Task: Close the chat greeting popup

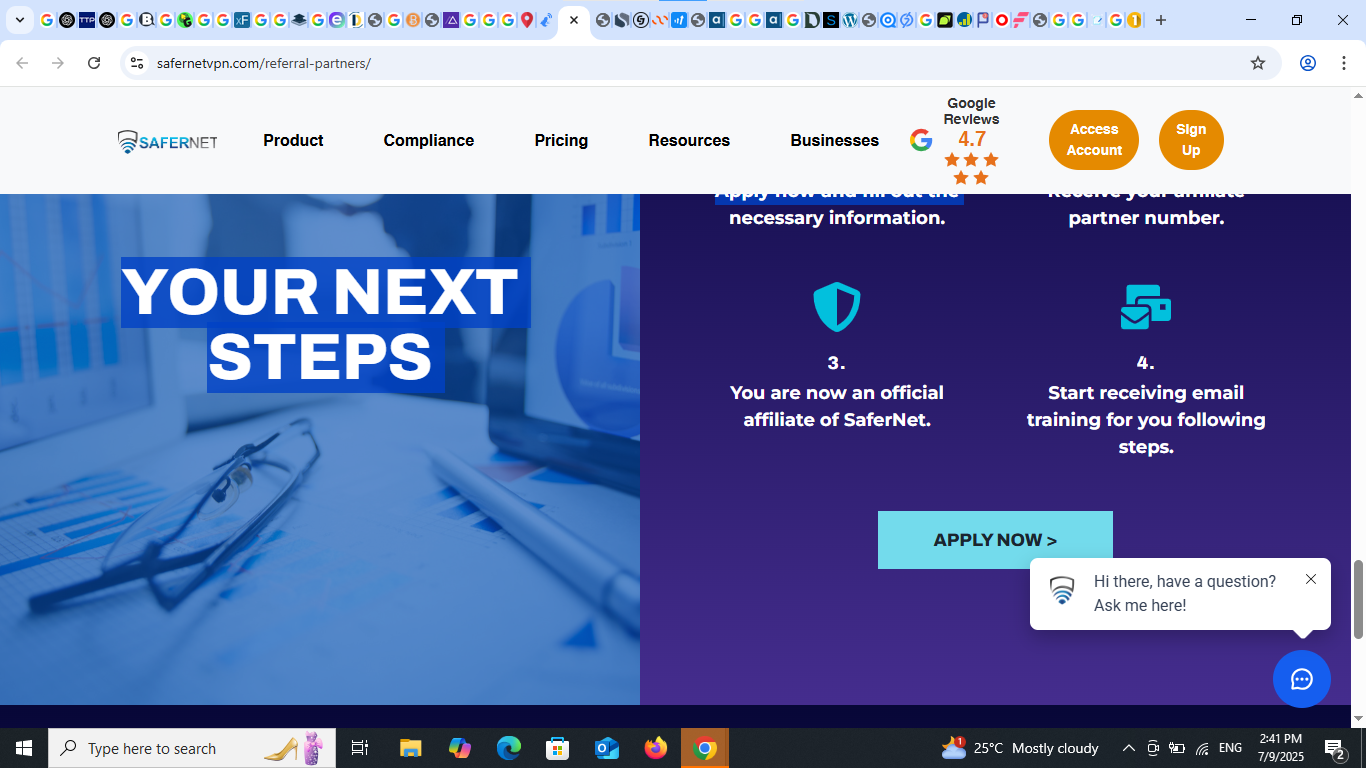Action: tap(1311, 579)
